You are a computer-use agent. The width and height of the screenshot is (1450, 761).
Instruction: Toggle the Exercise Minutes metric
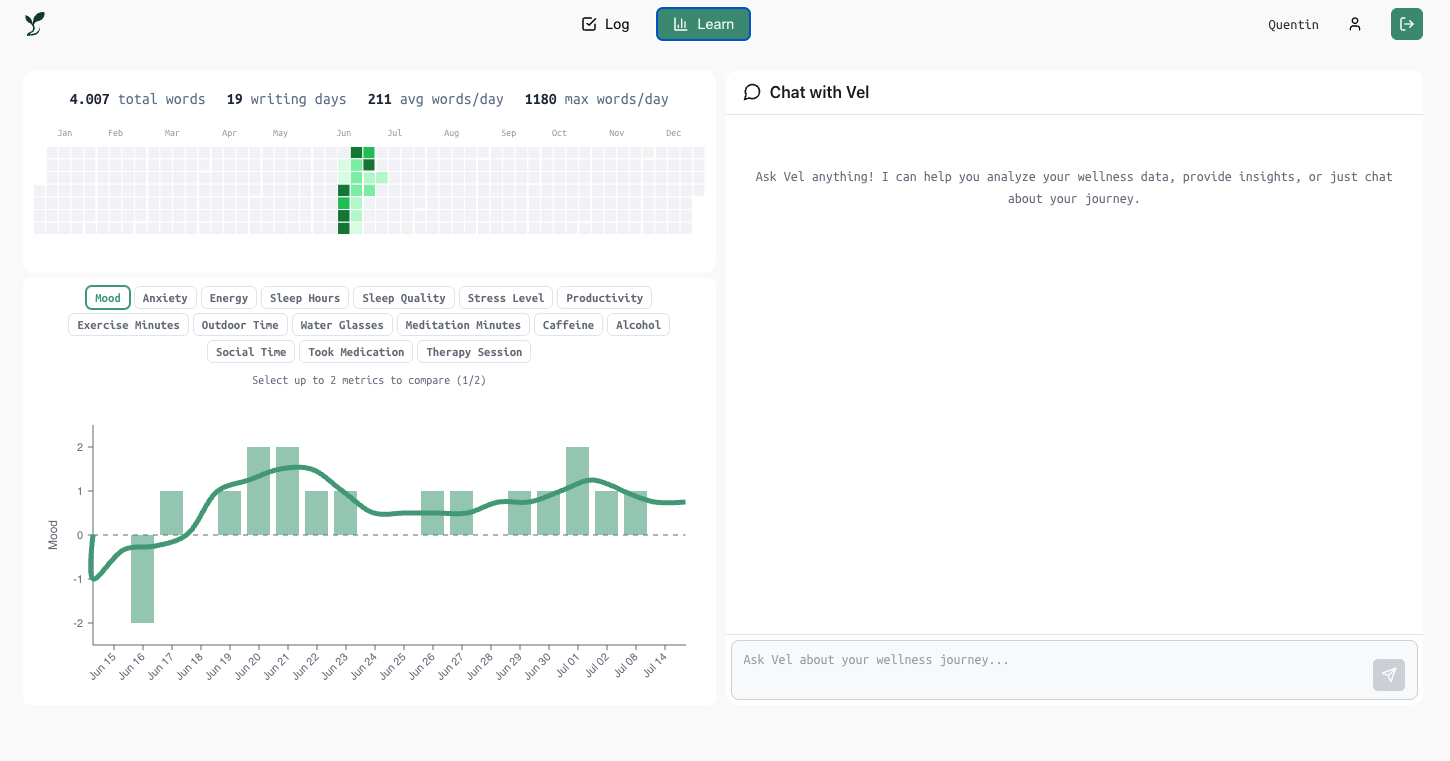[128, 325]
